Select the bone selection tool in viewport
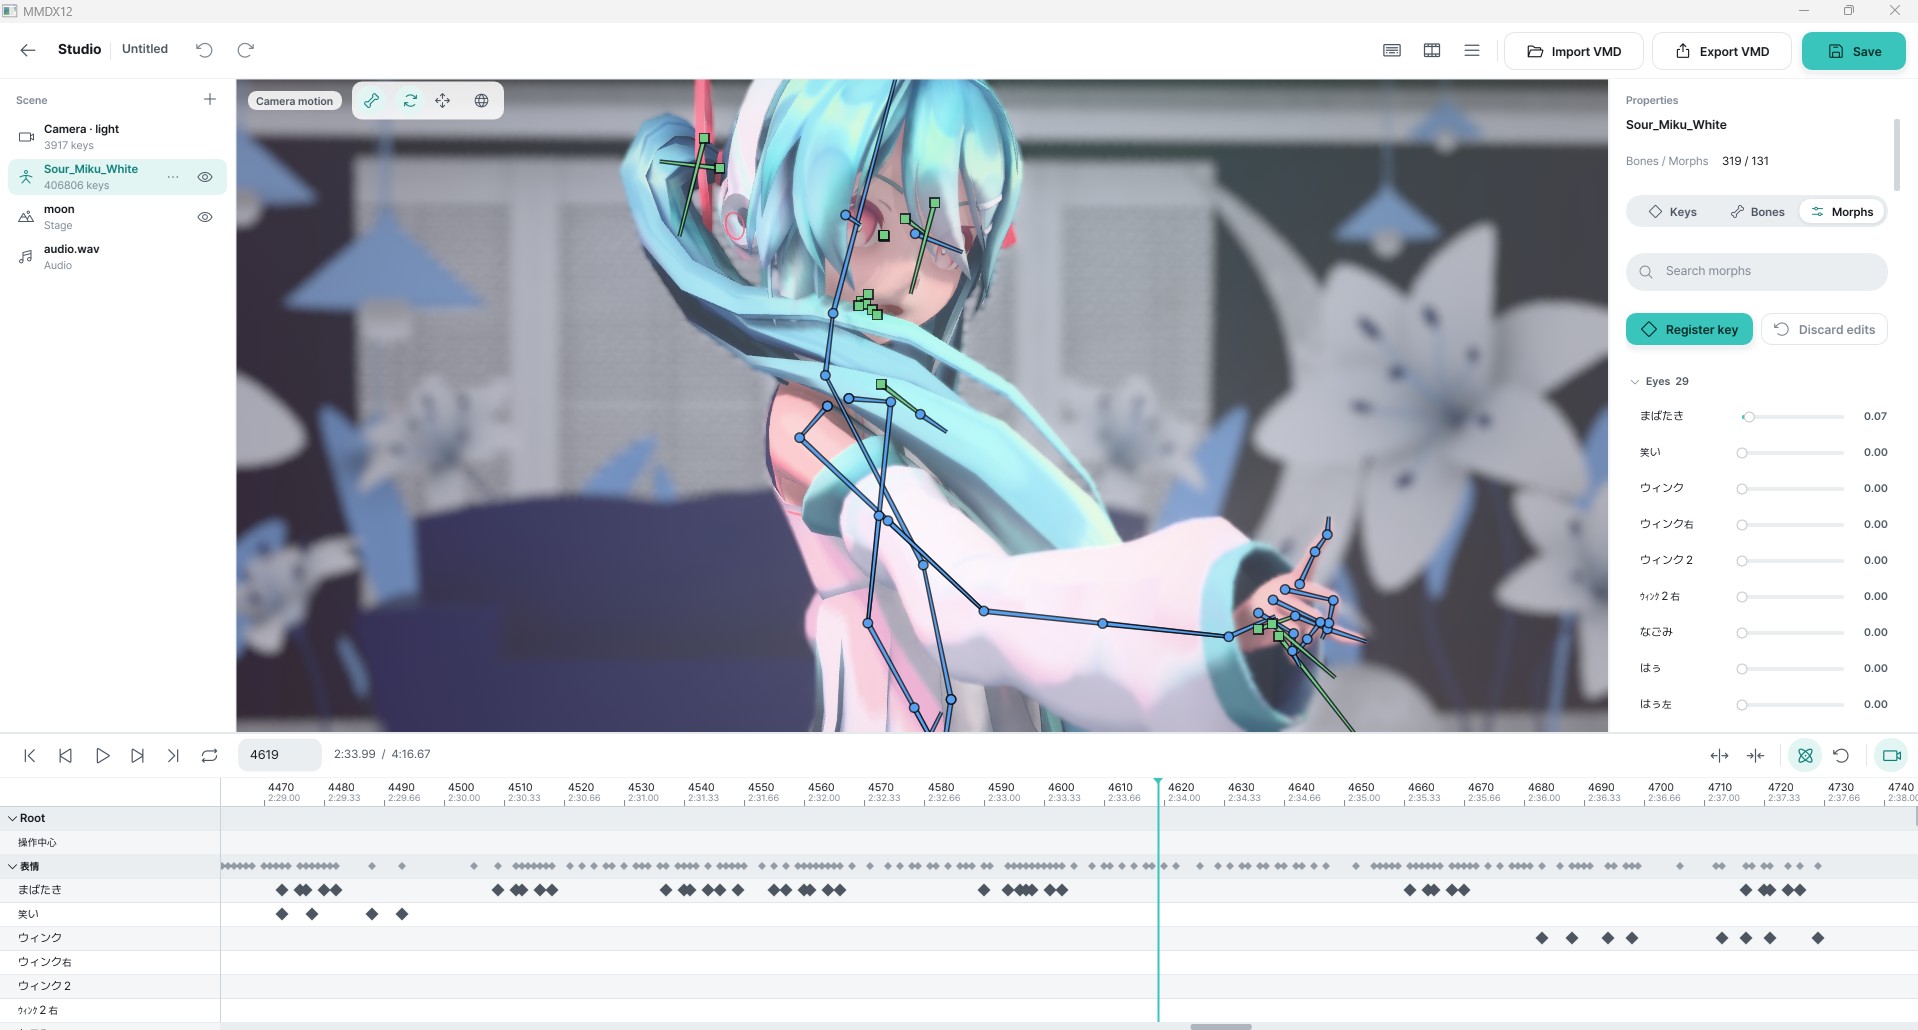This screenshot has width=1918, height=1030. tap(372, 101)
